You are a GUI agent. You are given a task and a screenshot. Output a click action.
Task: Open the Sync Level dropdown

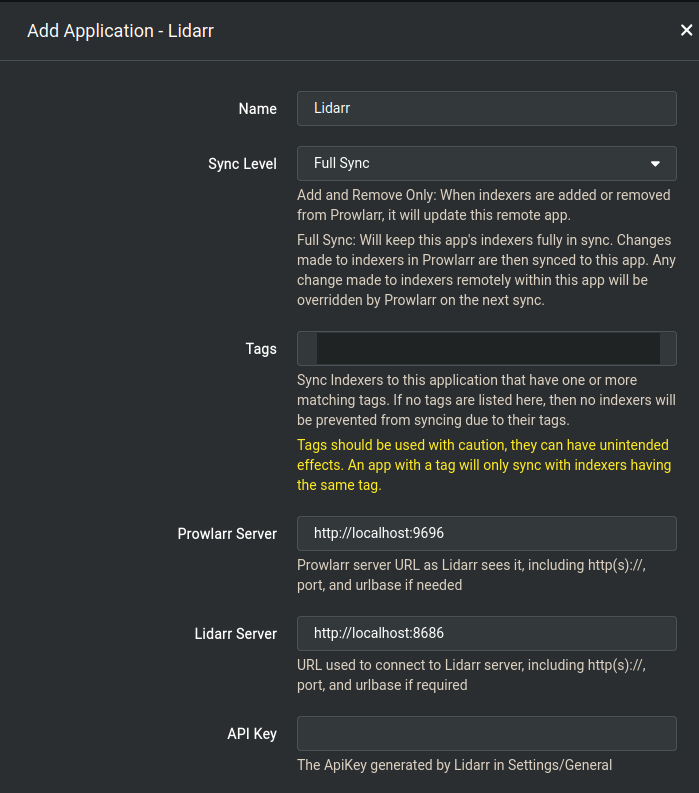point(486,164)
